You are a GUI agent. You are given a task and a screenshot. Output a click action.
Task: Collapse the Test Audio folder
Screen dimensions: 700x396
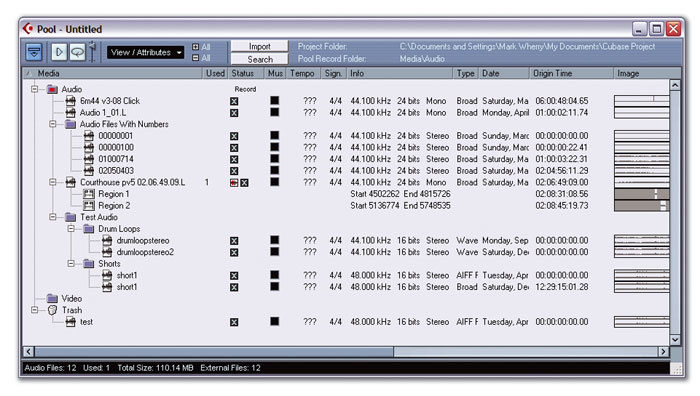pyautogui.click(x=53, y=217)
